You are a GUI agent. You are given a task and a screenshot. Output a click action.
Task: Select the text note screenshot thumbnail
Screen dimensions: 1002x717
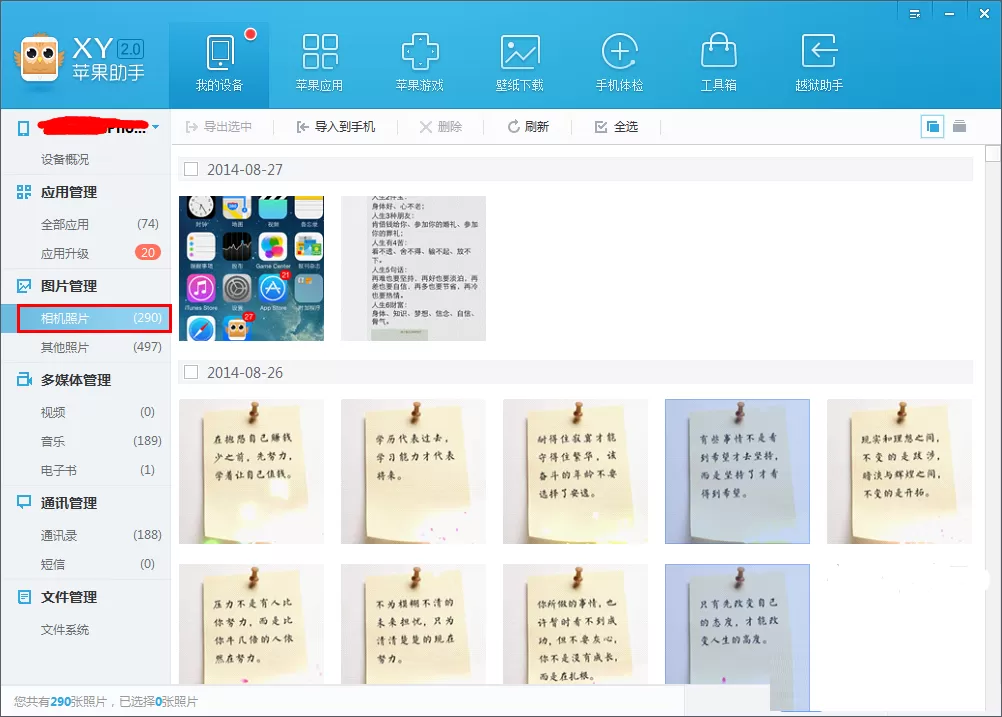(413, 268)
